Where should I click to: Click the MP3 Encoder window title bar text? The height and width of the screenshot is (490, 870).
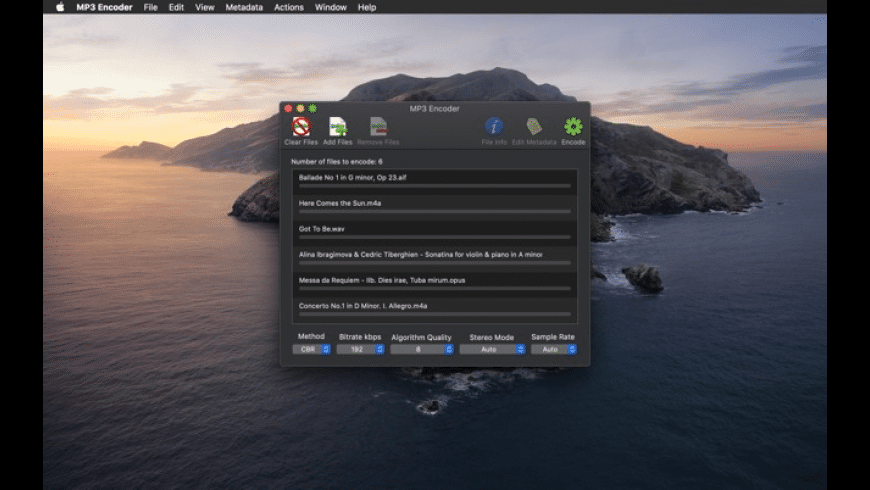434,108
